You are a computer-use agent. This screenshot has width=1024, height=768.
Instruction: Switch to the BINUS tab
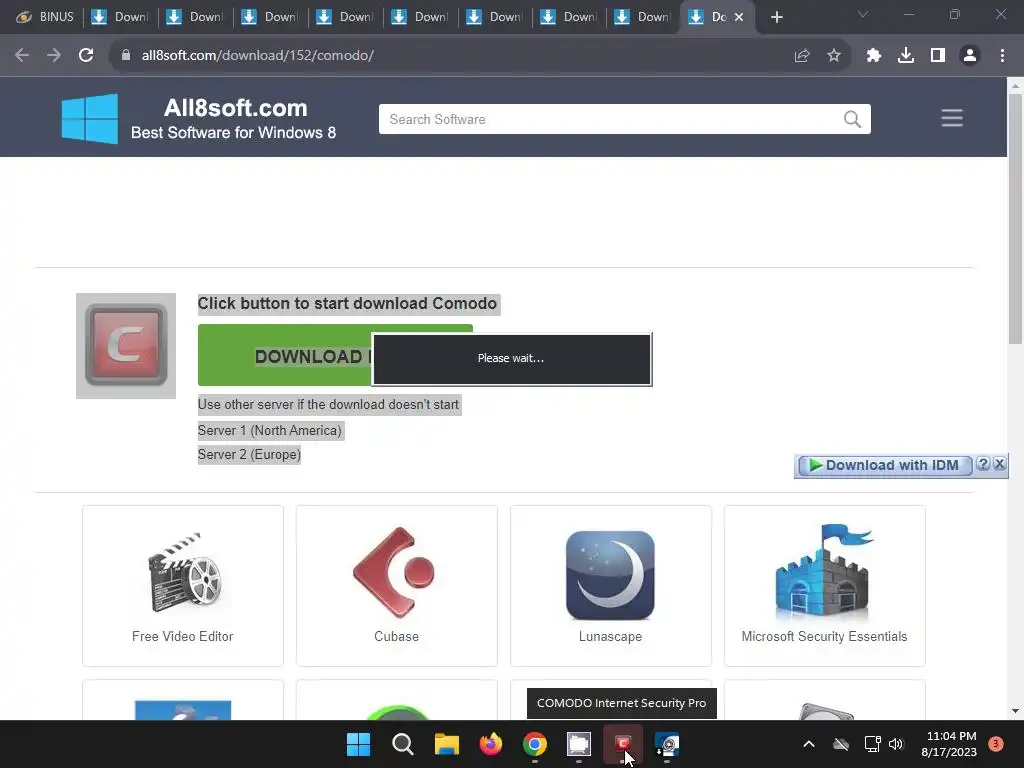(44, 17)
